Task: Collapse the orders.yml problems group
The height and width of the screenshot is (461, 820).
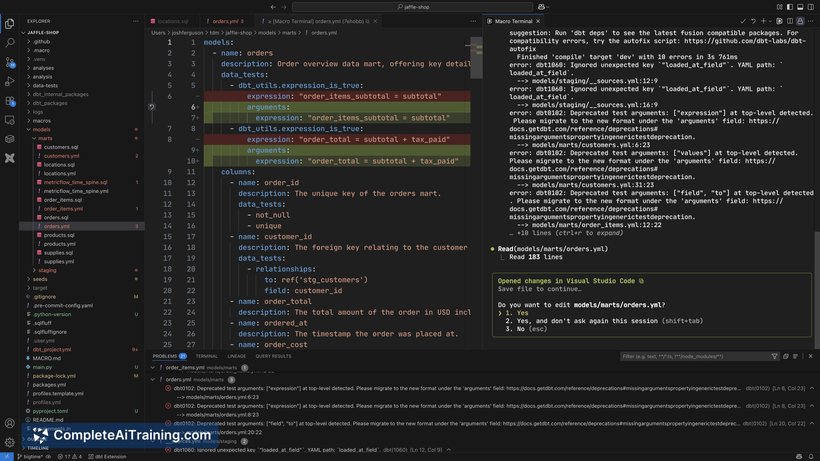Action: (x=153, y=380)
